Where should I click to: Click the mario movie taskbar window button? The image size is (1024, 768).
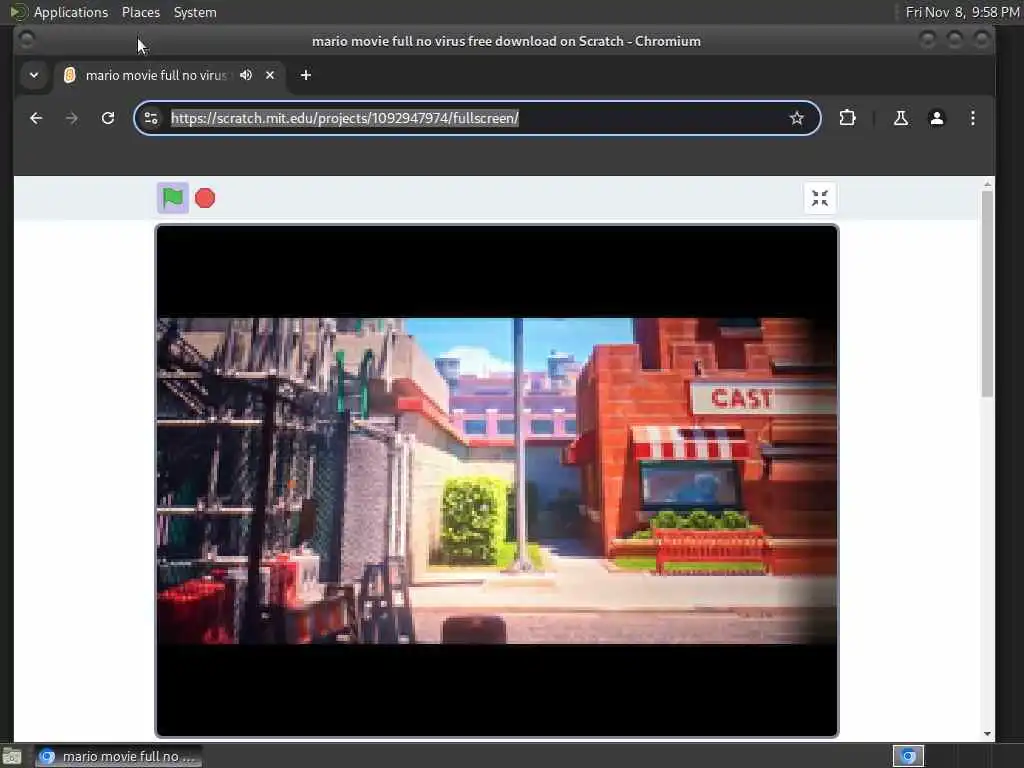119,756
